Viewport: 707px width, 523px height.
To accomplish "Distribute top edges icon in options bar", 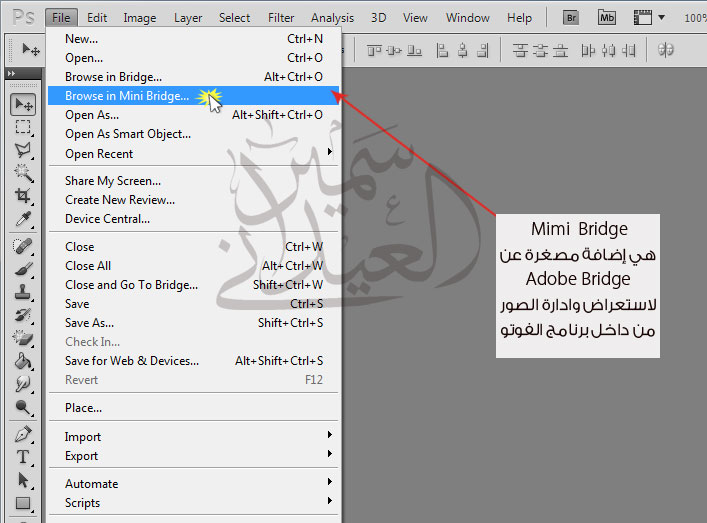I will (520, 50).
